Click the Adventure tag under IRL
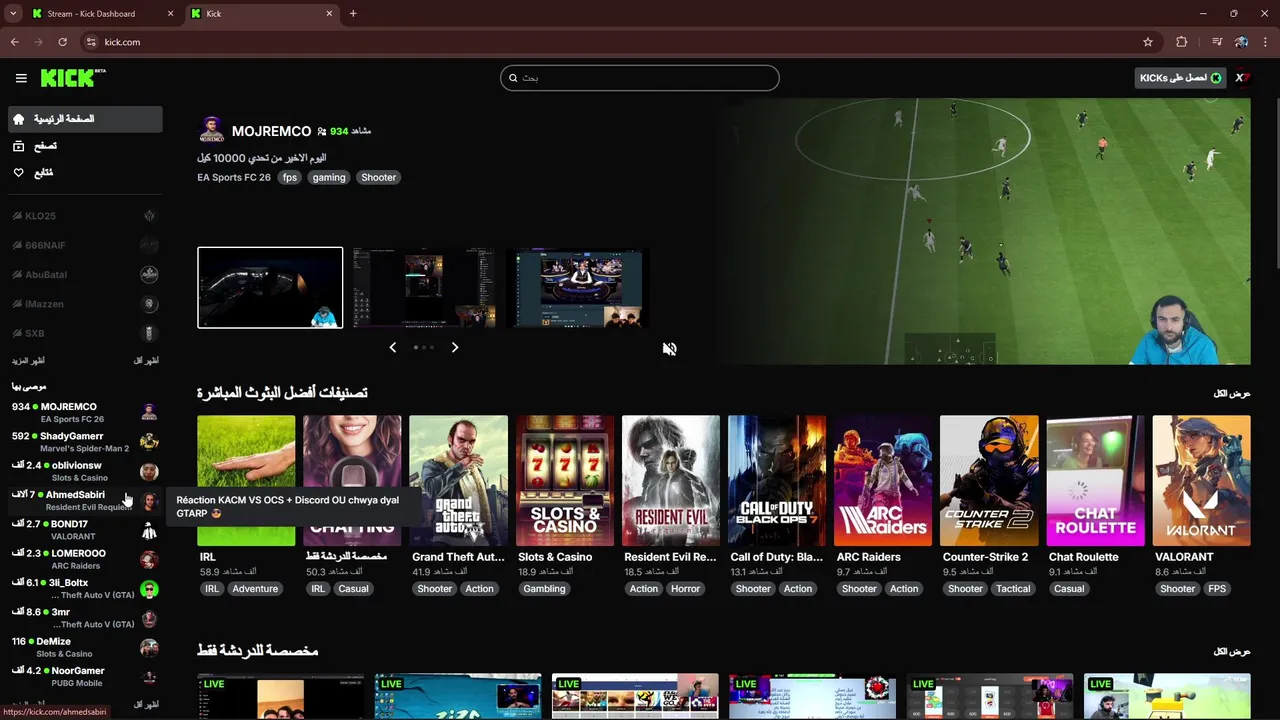 pos(255,589)
